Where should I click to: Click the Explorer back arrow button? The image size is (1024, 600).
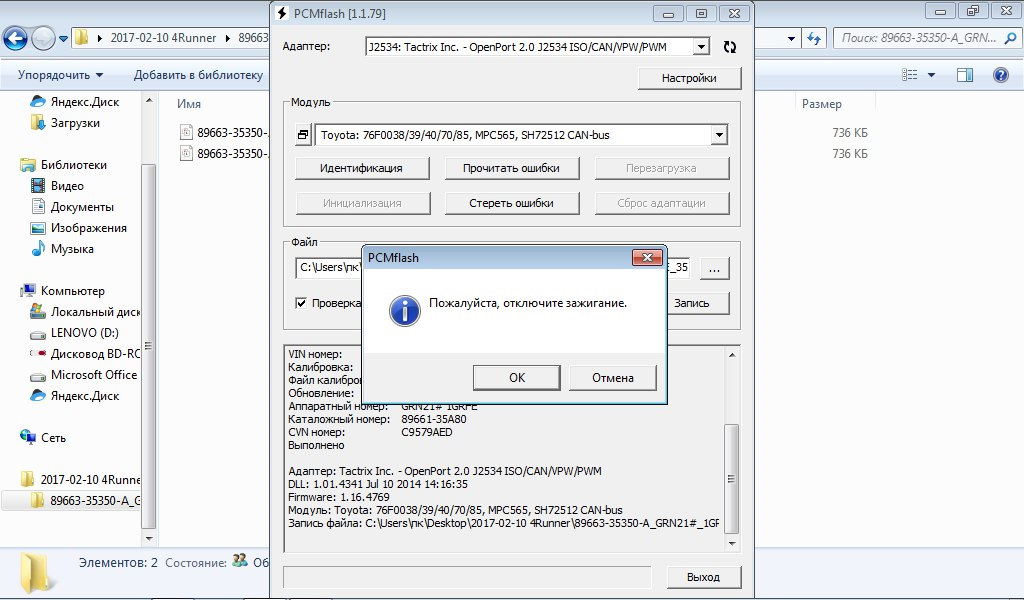(16, 39)
